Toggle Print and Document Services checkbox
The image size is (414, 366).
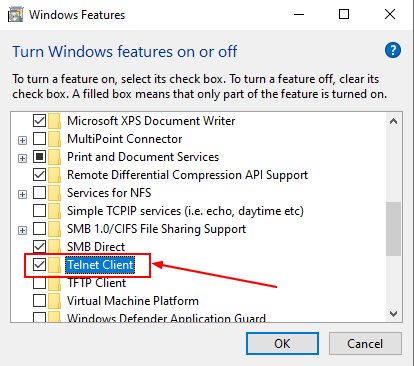(x=39, y=157)
